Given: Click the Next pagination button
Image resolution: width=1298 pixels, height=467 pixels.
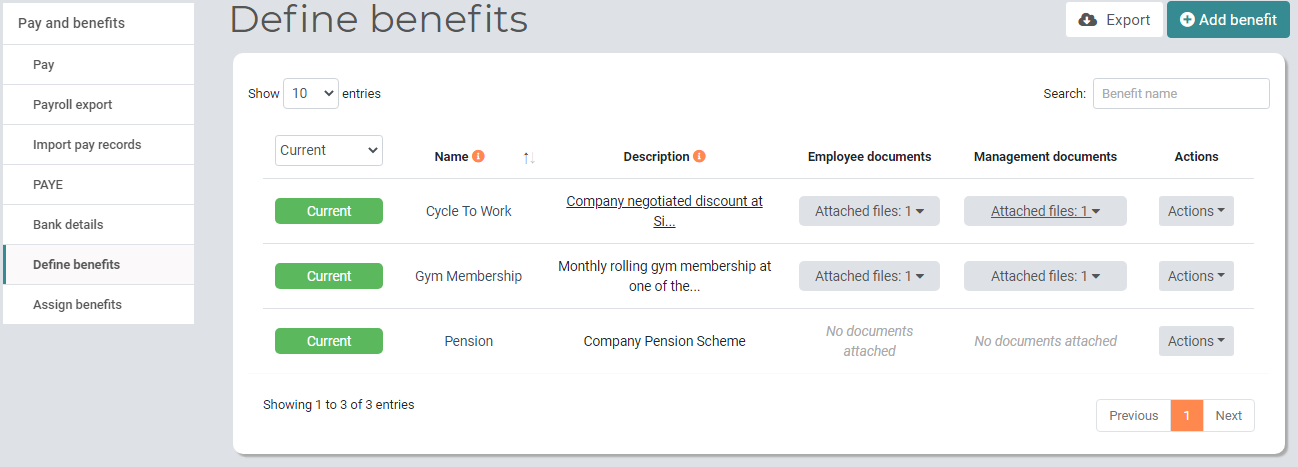Looking at the screenshot, I should click(x=1228, y=416).
